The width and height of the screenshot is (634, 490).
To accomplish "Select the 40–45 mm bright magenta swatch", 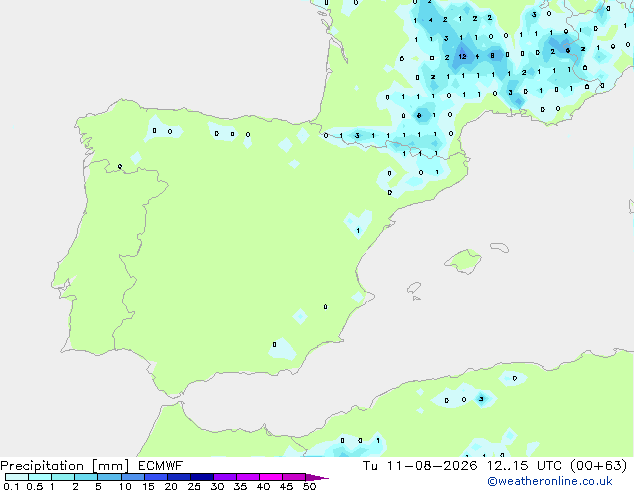I will tap(271, 477).
